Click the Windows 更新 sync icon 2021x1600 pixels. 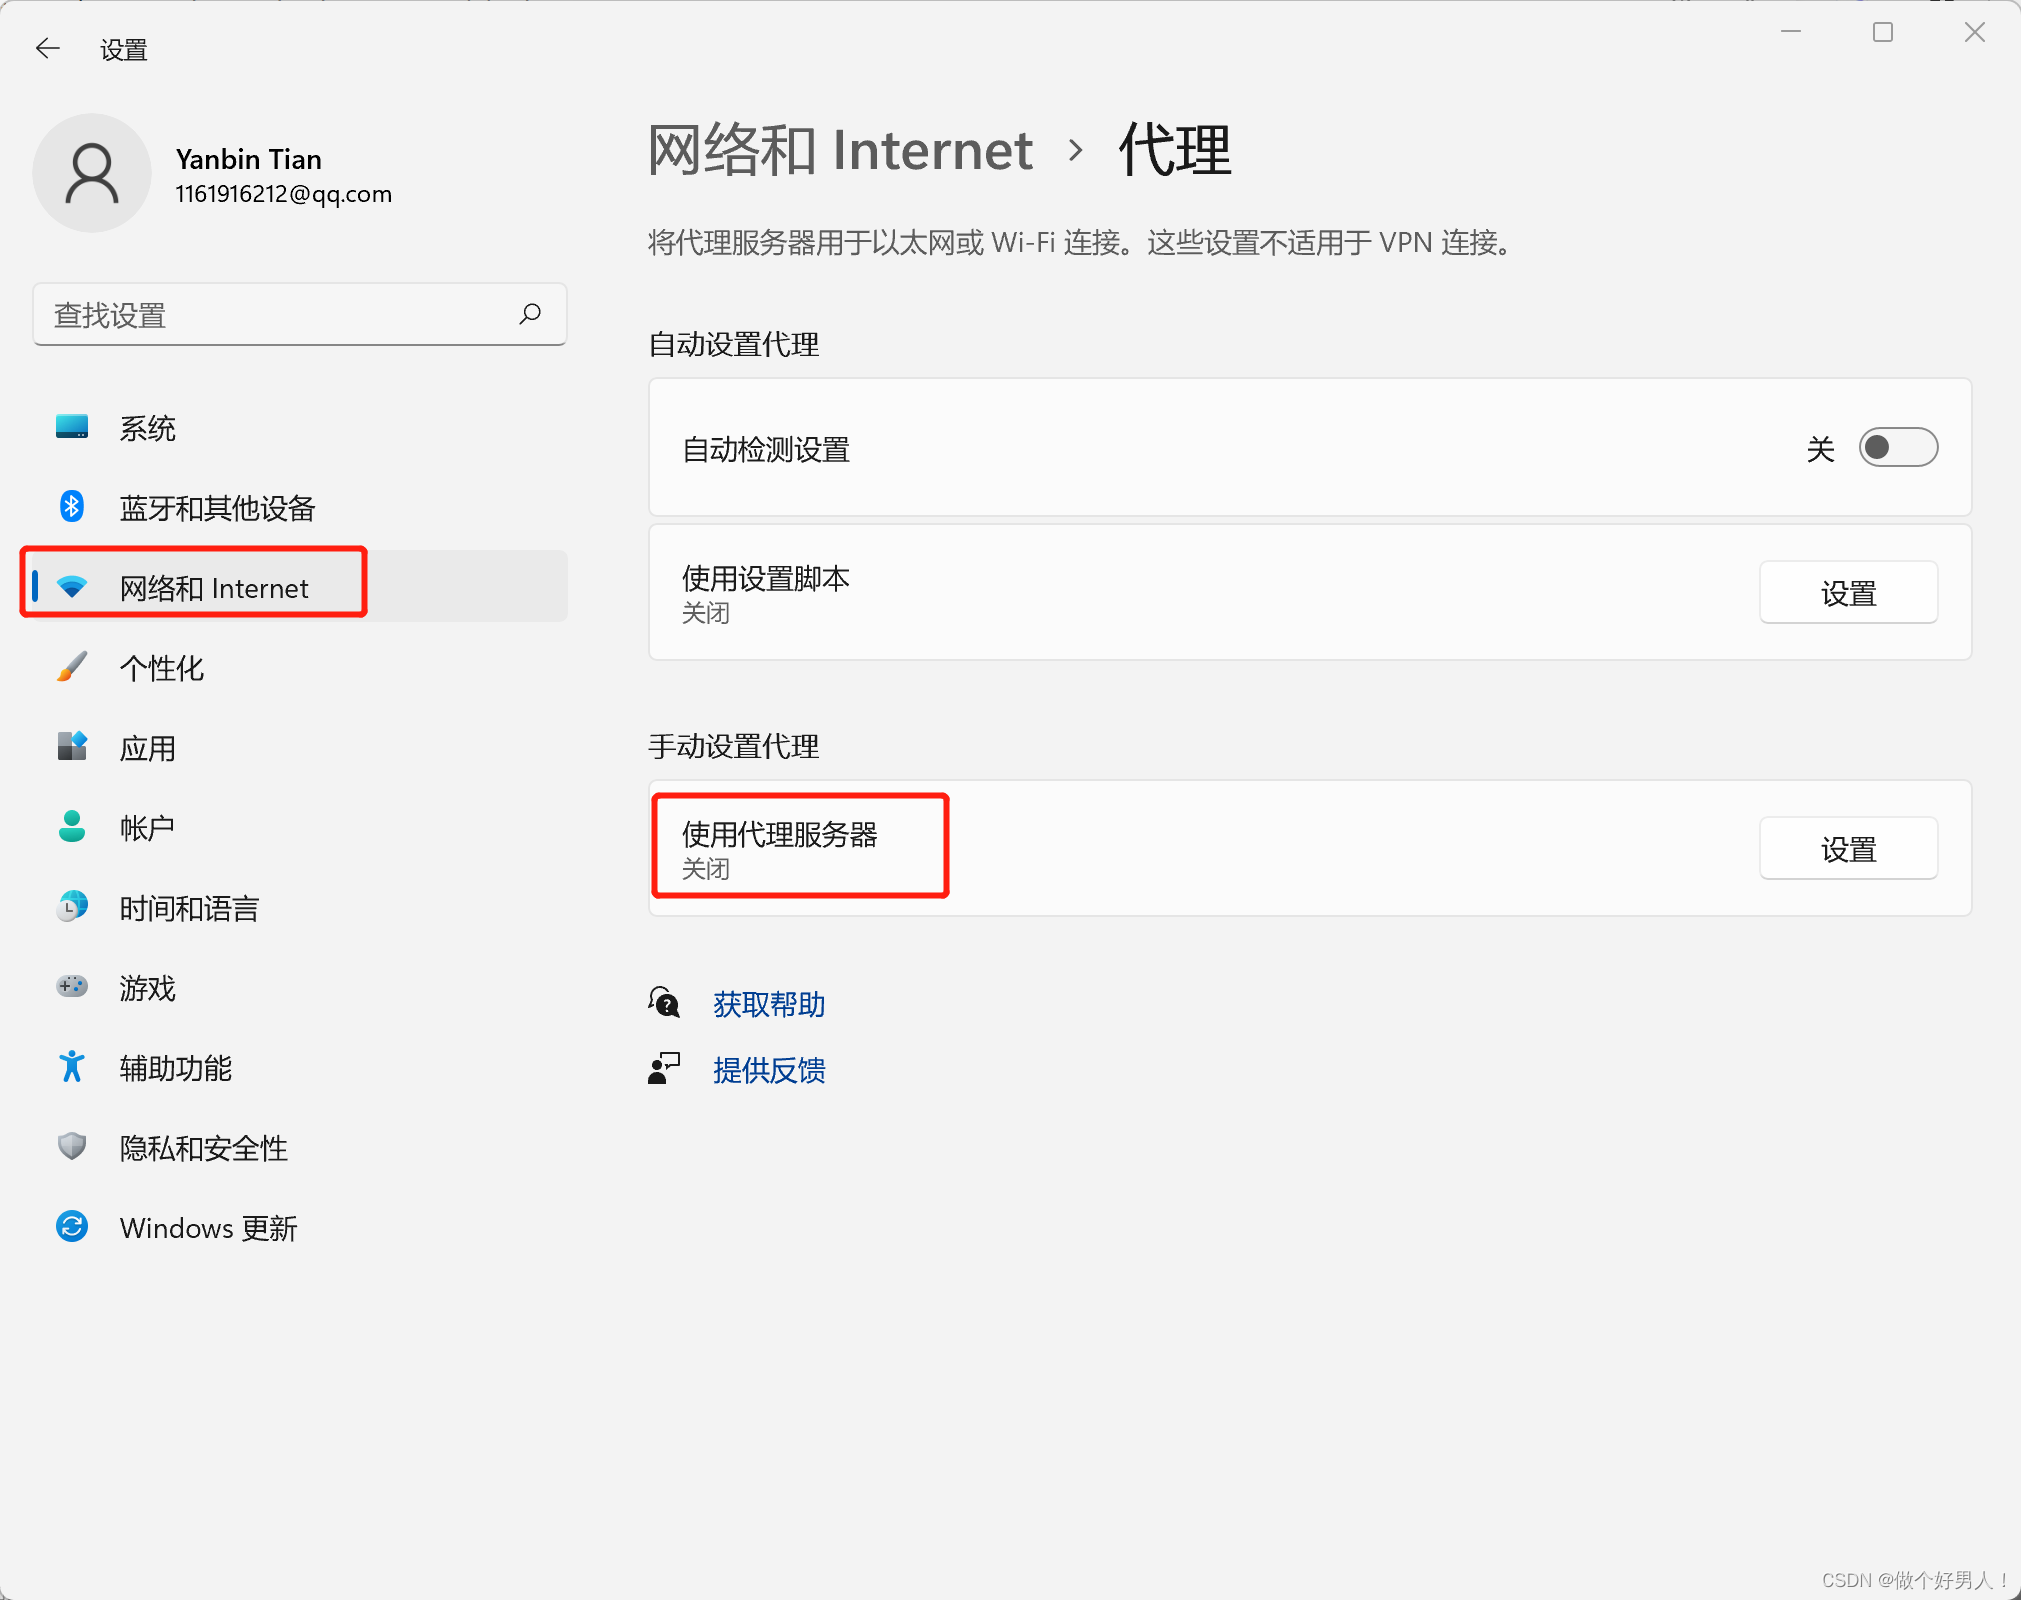pos(72,1227)
